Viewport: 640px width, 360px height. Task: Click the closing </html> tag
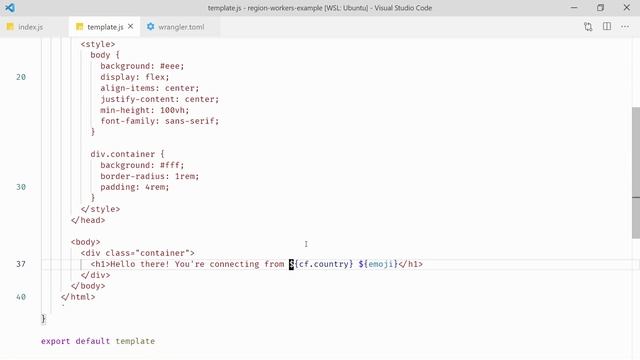pos(78,297)
